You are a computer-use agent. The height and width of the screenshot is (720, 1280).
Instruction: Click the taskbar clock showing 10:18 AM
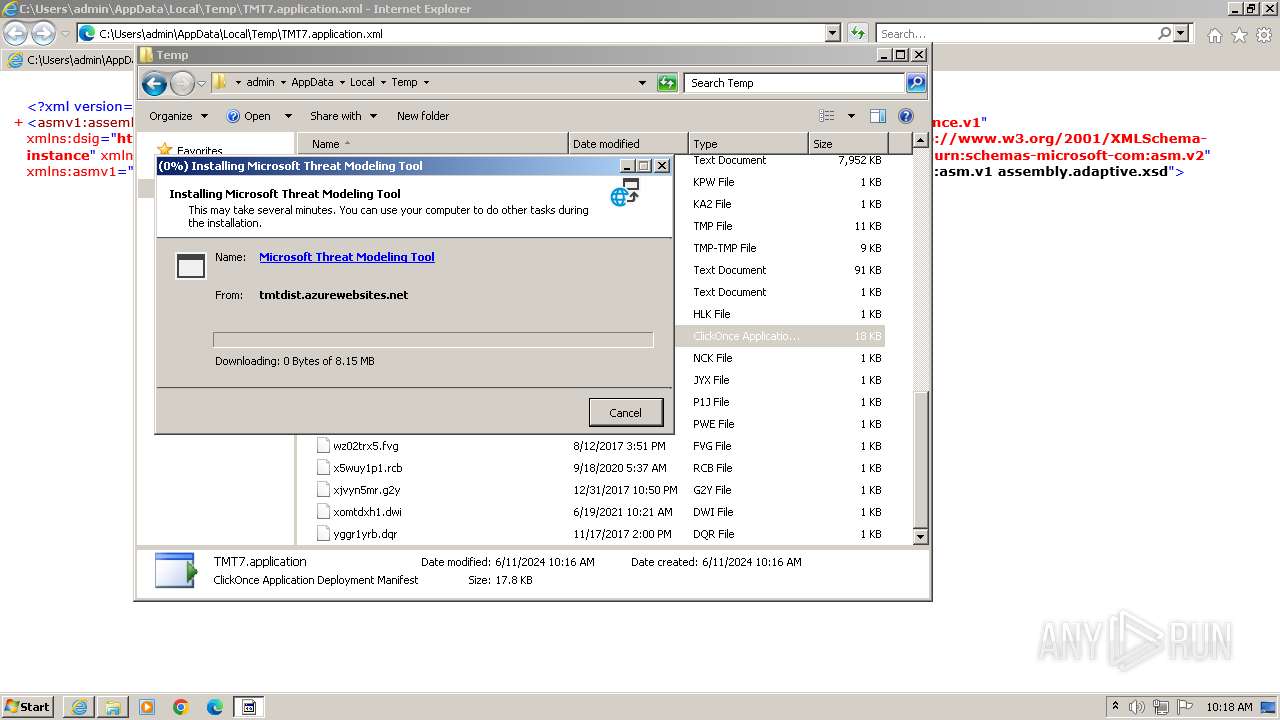[1229, 707]
